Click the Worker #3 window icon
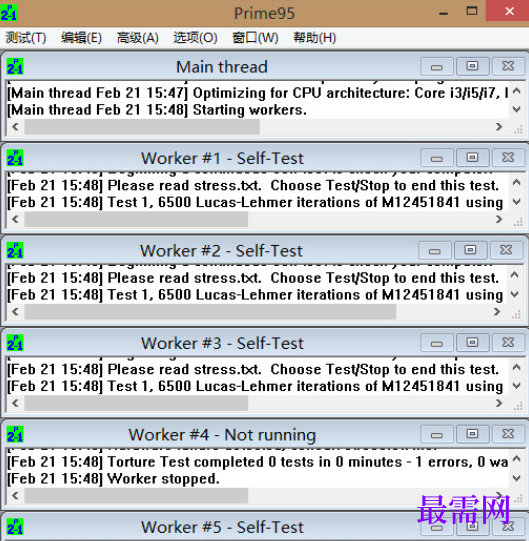 point(15,343)
